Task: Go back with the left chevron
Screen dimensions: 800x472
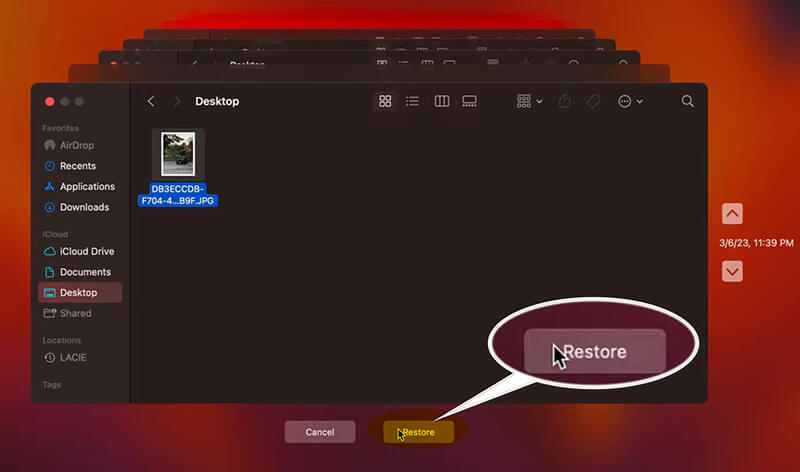Action: 151,101
